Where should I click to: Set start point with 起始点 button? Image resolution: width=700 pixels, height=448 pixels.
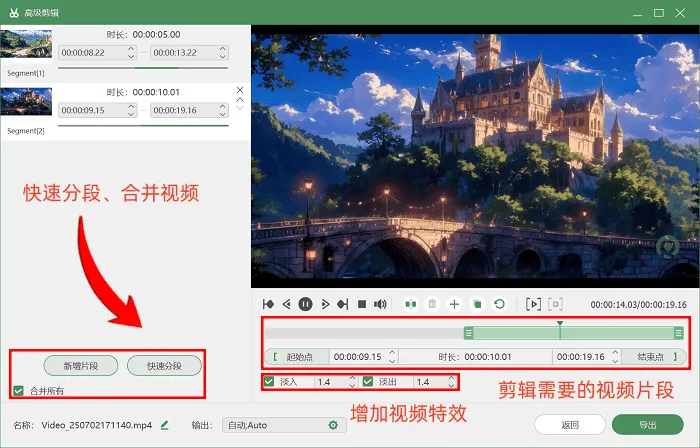[297, 357]
